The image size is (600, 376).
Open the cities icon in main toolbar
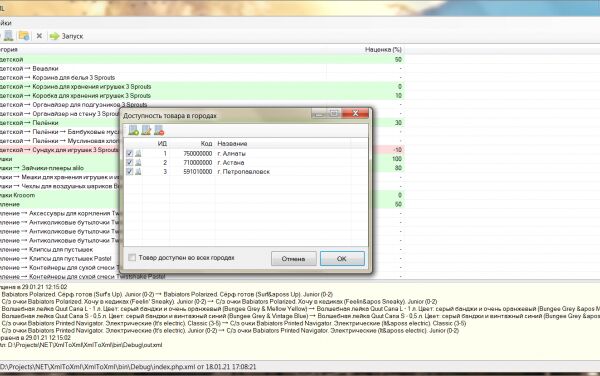click(8, 36)
